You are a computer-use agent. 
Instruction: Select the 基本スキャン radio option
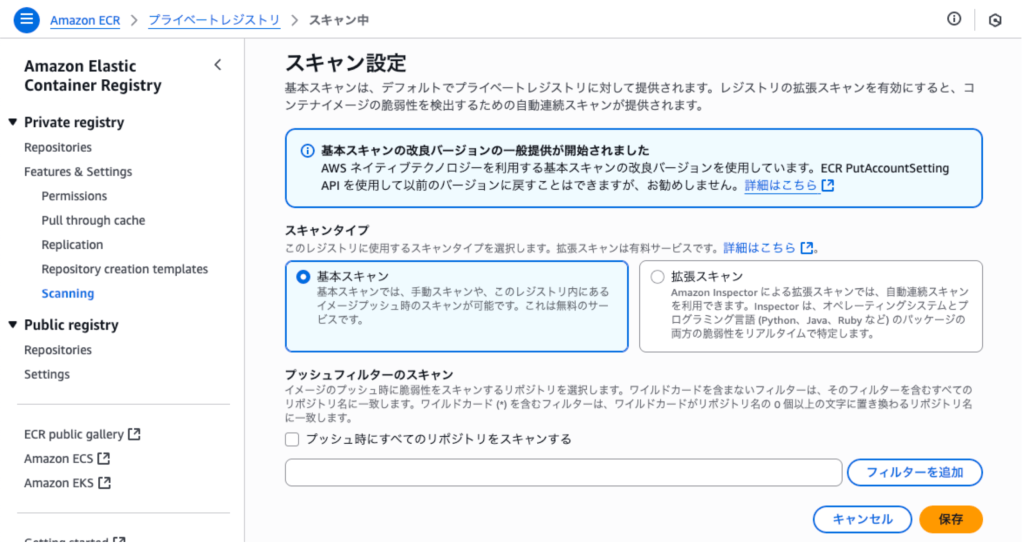pos(304,277)
